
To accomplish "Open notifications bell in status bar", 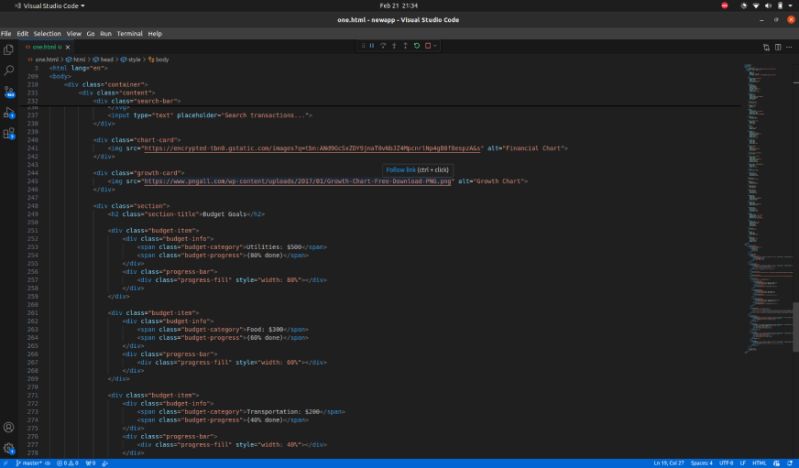I will click(790, 463).
